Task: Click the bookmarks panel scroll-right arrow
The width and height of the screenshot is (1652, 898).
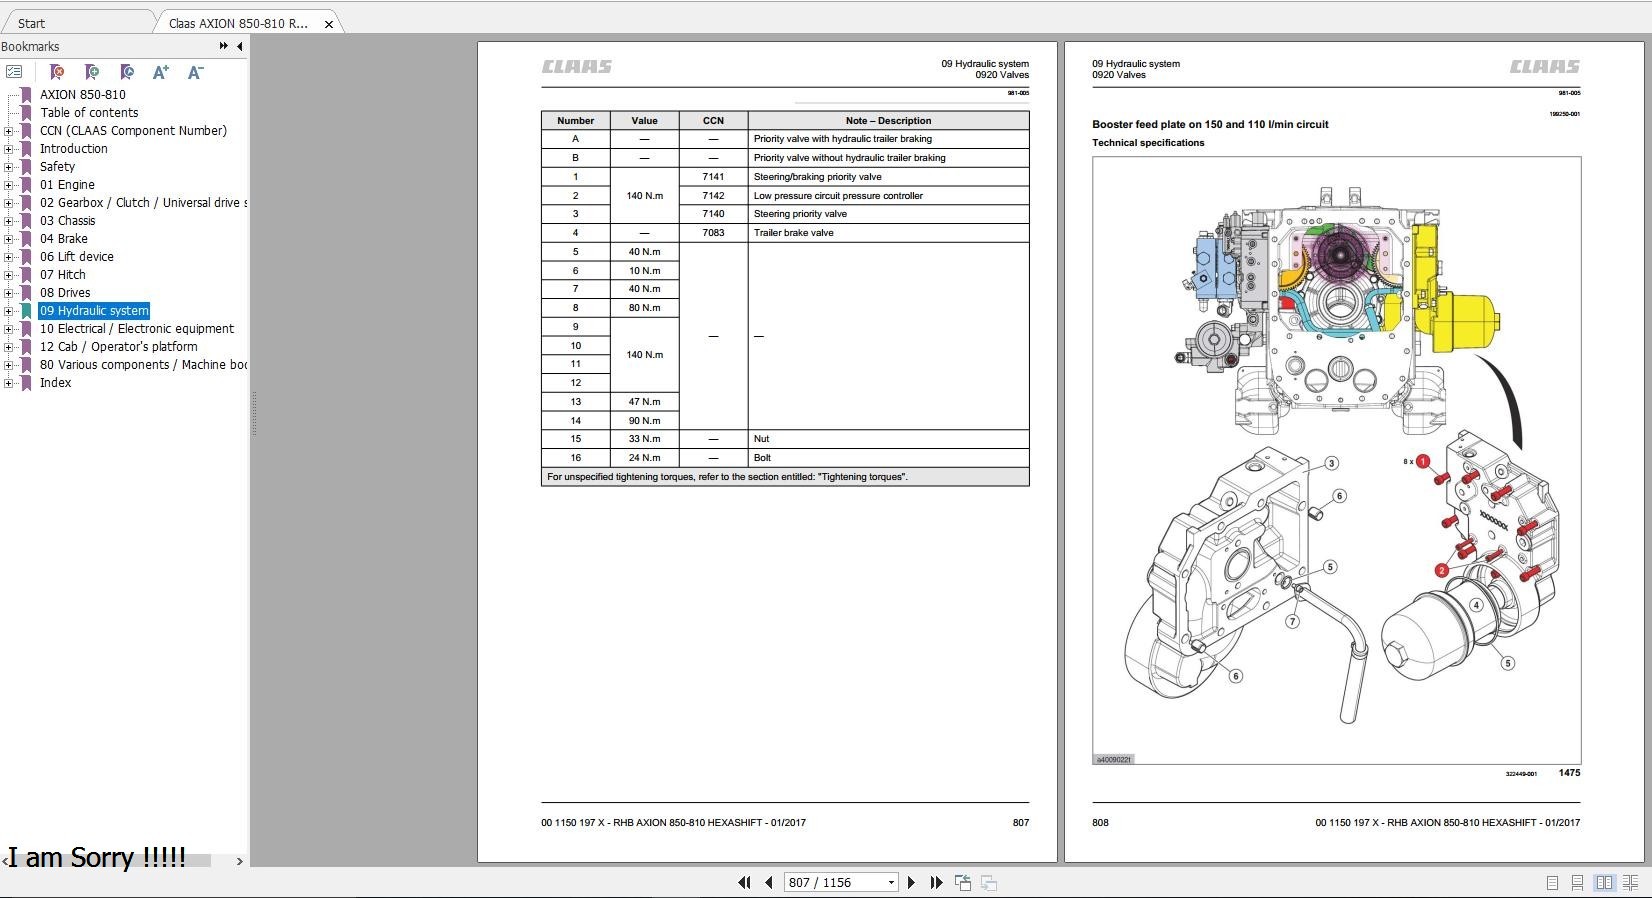Action: pos(239,861)
